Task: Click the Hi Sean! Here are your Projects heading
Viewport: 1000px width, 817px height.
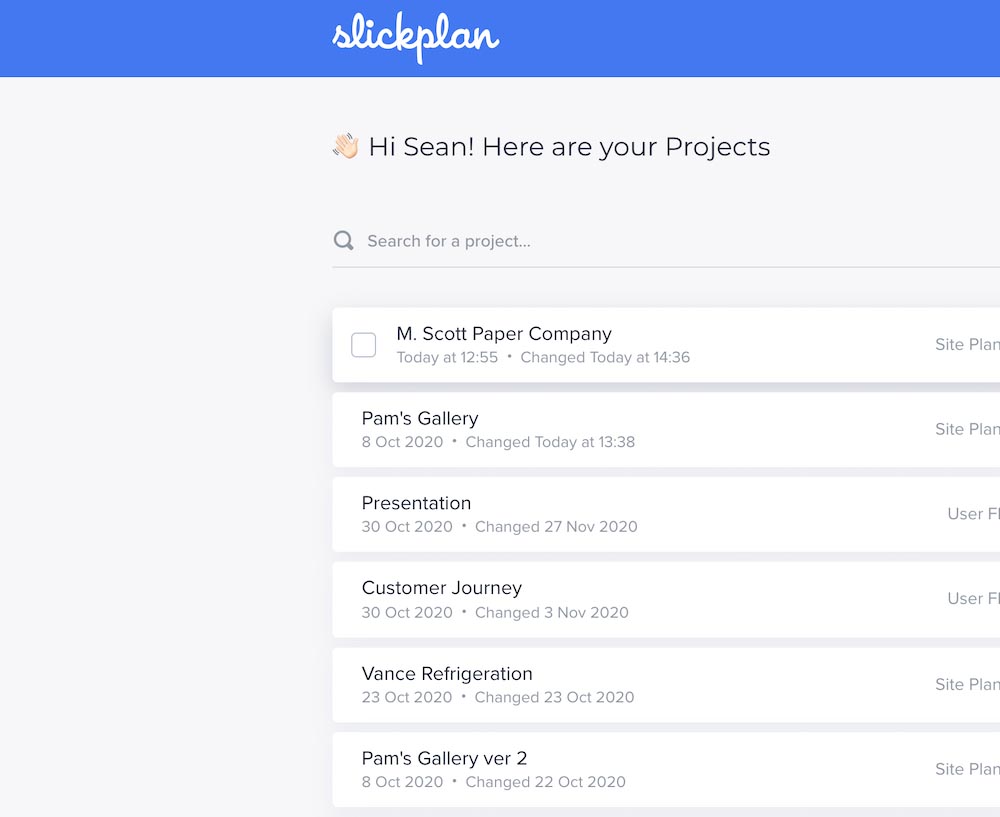Action: click(569, 147)
